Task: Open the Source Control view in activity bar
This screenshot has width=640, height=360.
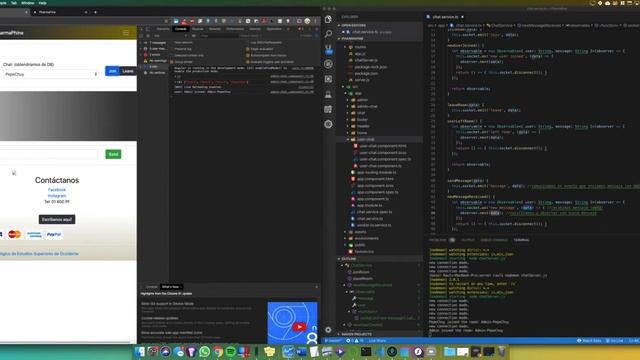Action: (x=328, y=49)
